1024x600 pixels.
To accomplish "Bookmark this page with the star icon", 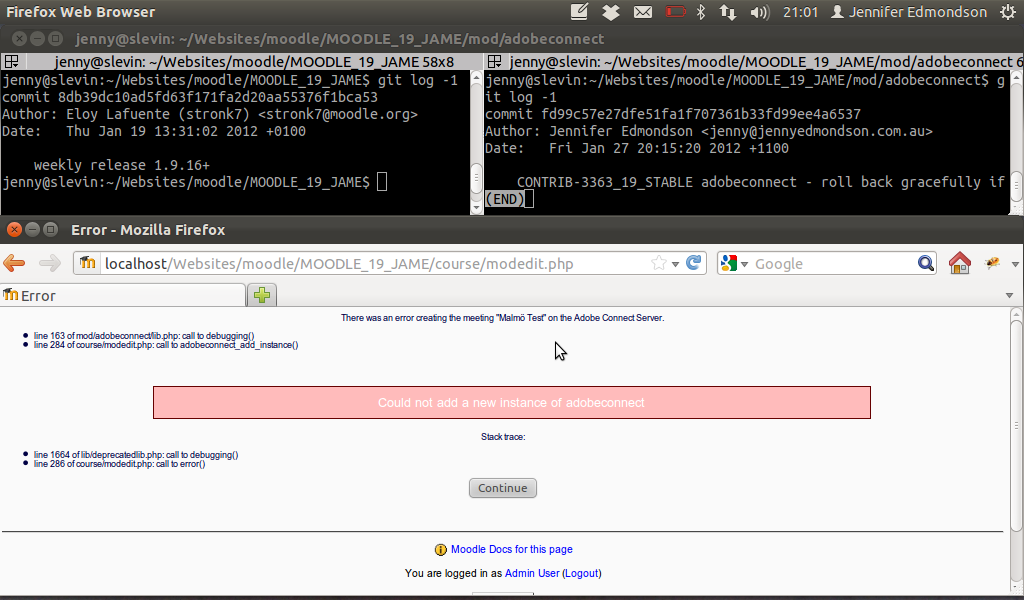I will (x=659, y=263).
